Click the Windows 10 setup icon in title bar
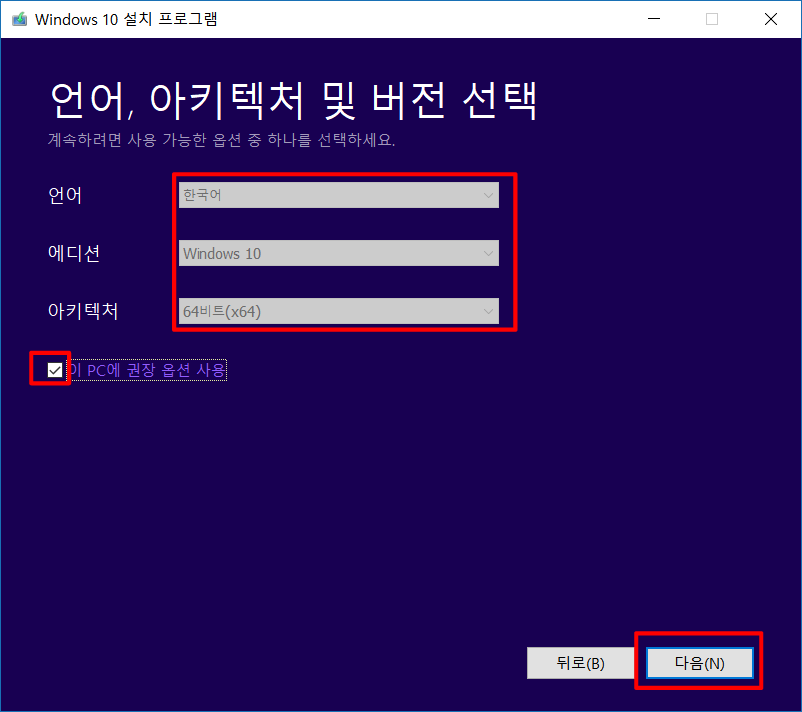Image resolution: width=802 pixels, height=712 pixels. coord(19,19)
